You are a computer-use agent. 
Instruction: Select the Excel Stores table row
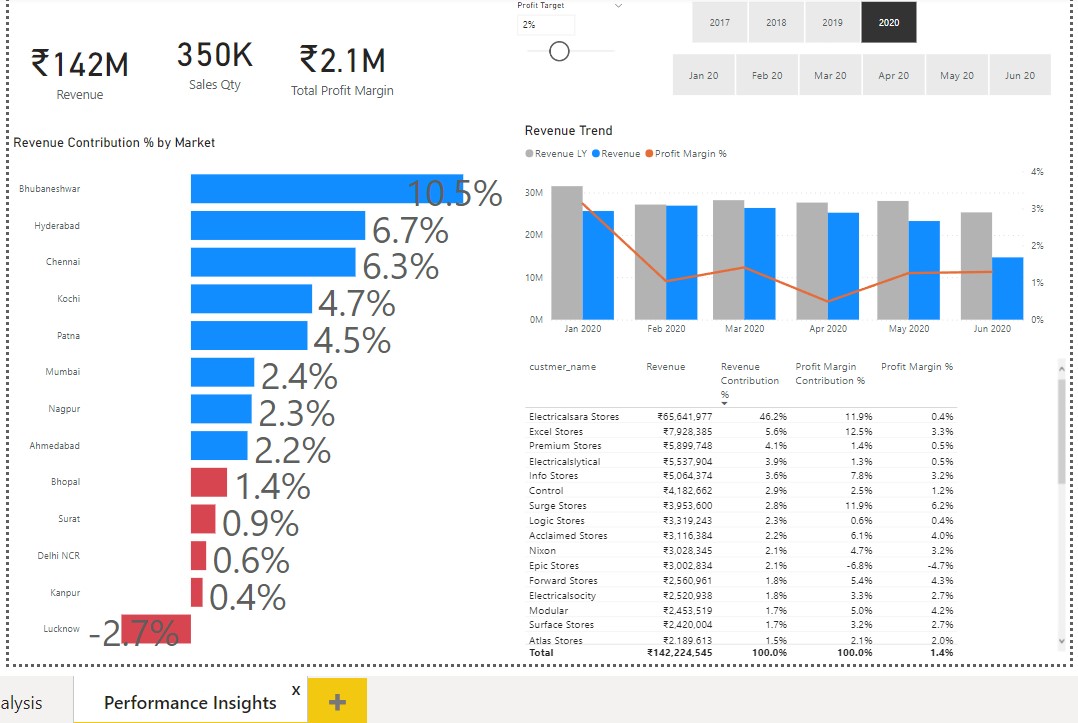741,432
